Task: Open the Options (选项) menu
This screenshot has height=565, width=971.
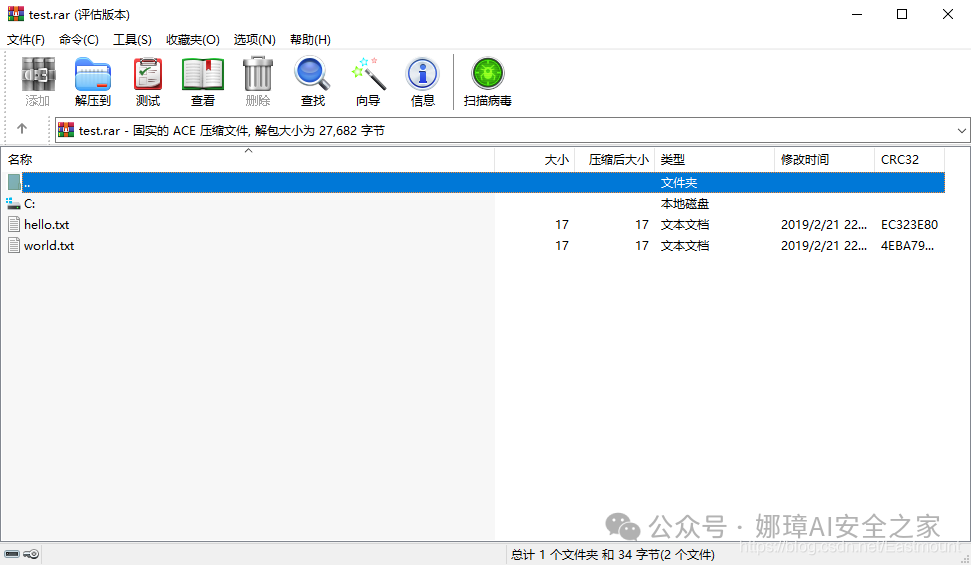Action: point(255,40)
